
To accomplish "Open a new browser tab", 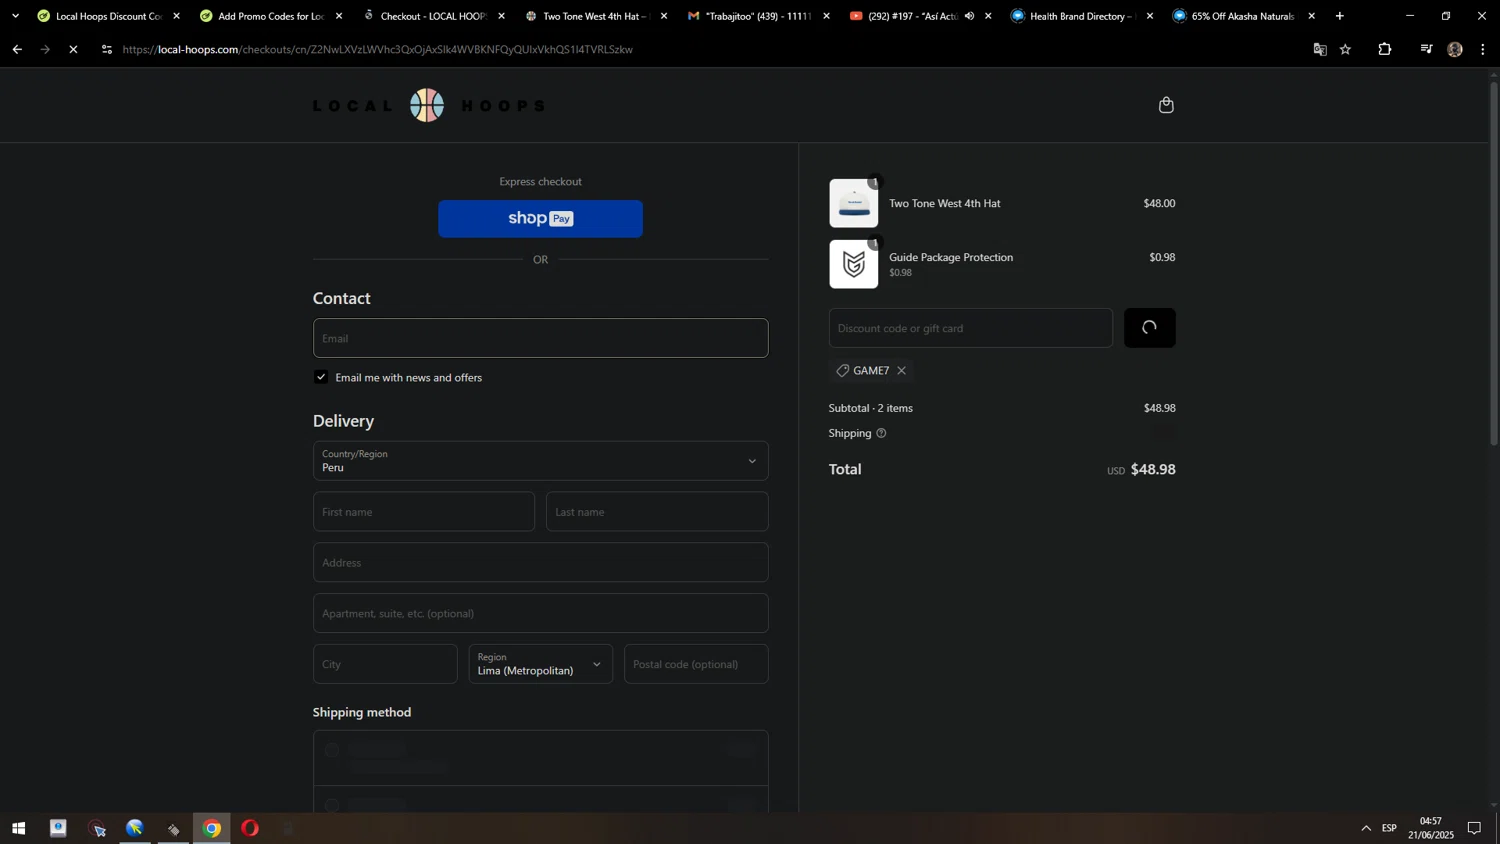I will 1340,16.
